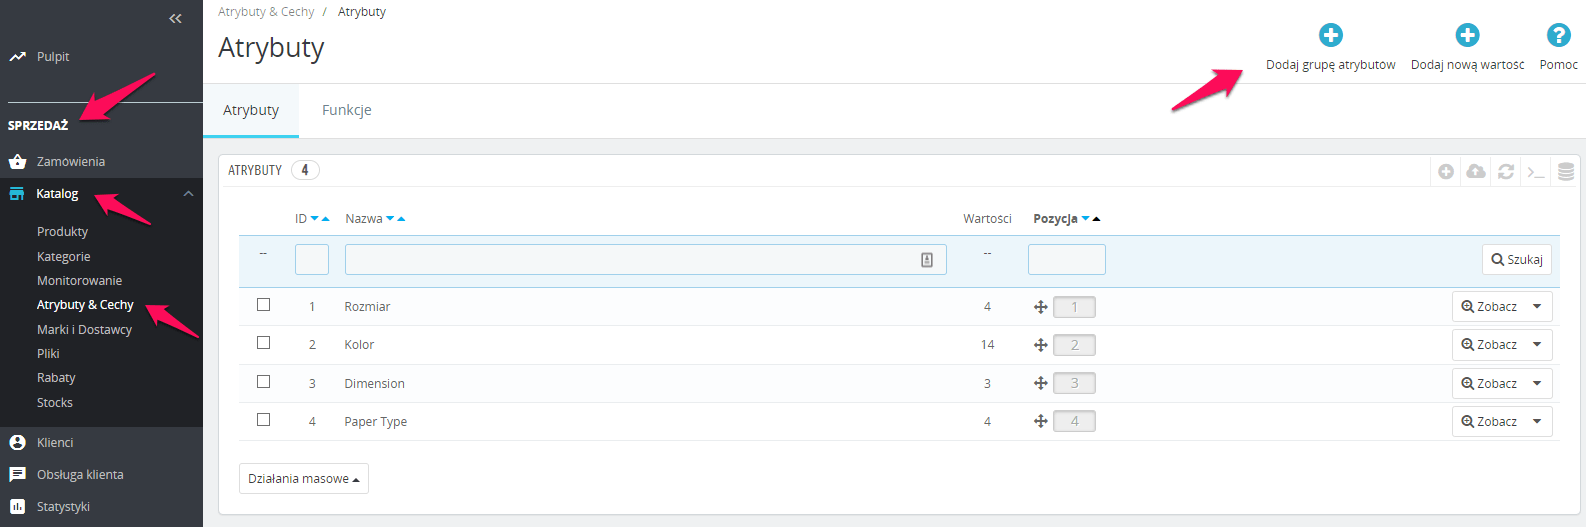Click the Kolor attribute name
1586x527 pixels.
pos(359,345)
